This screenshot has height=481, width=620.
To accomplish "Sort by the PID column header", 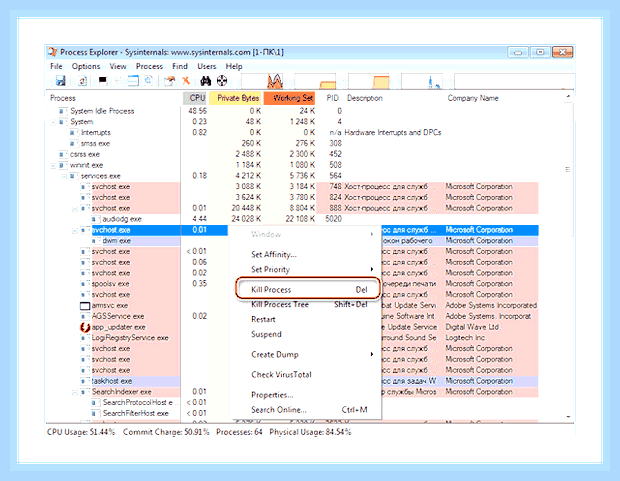I will coord(332,98).
